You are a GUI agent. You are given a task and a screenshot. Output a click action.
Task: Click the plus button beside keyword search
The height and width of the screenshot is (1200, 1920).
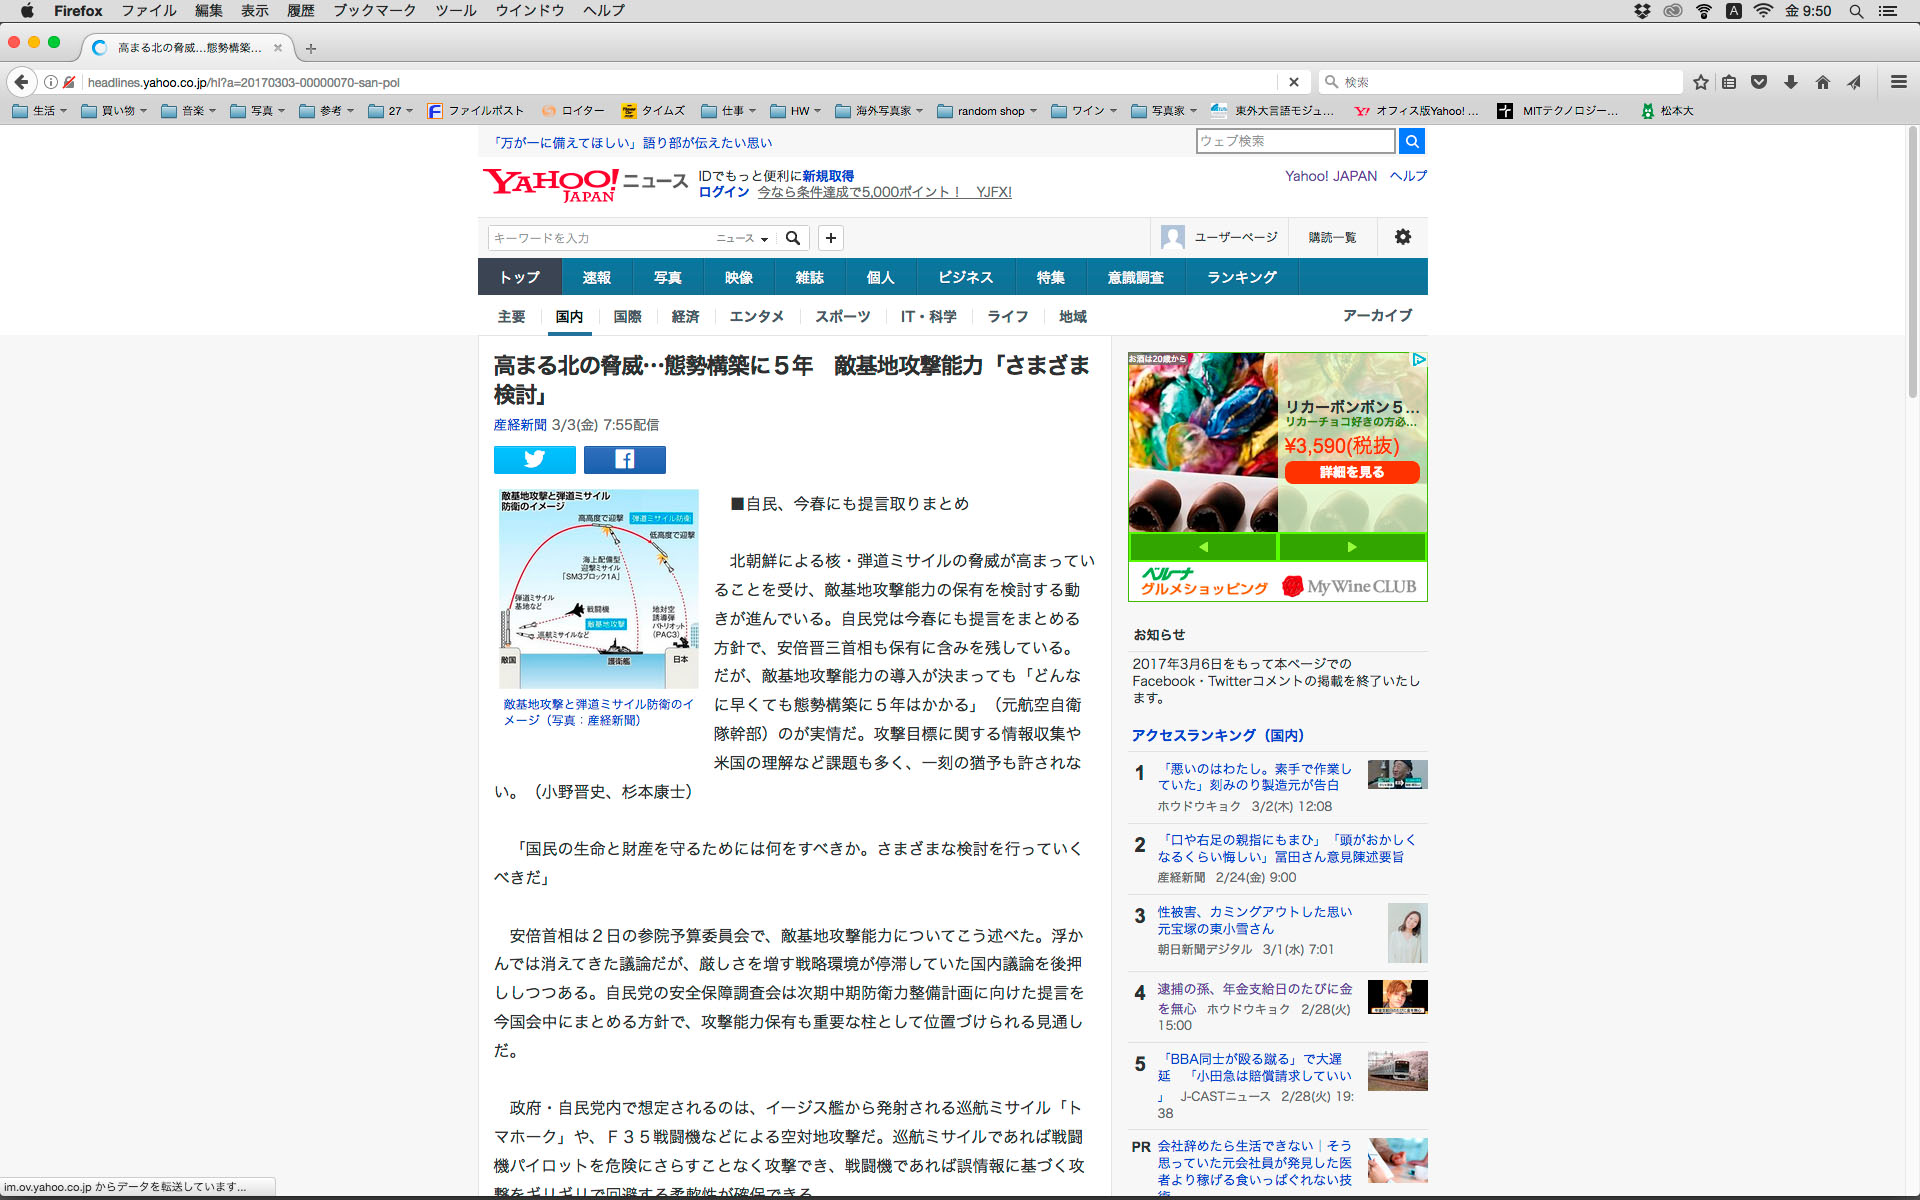[x=830, y=238]
